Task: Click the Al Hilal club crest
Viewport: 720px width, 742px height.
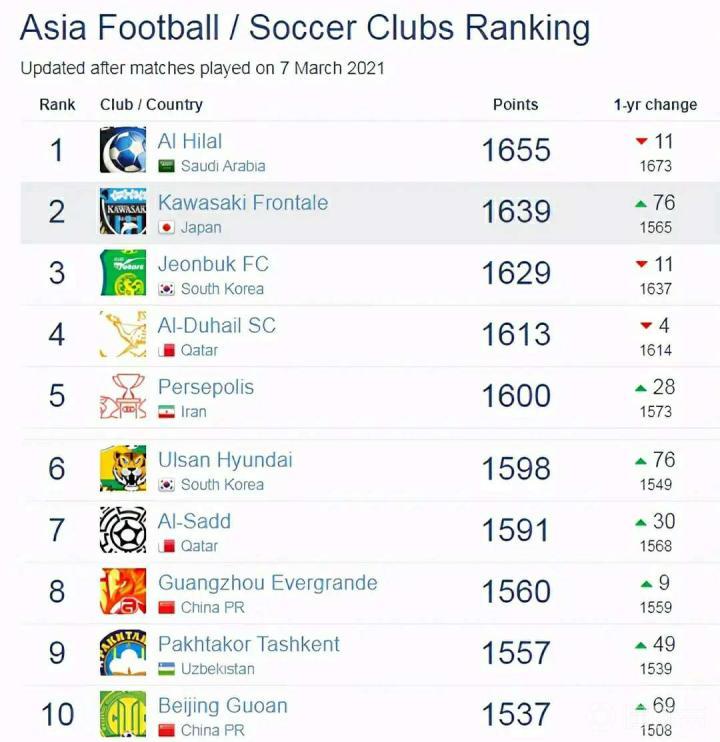Action: coord(123,150)
